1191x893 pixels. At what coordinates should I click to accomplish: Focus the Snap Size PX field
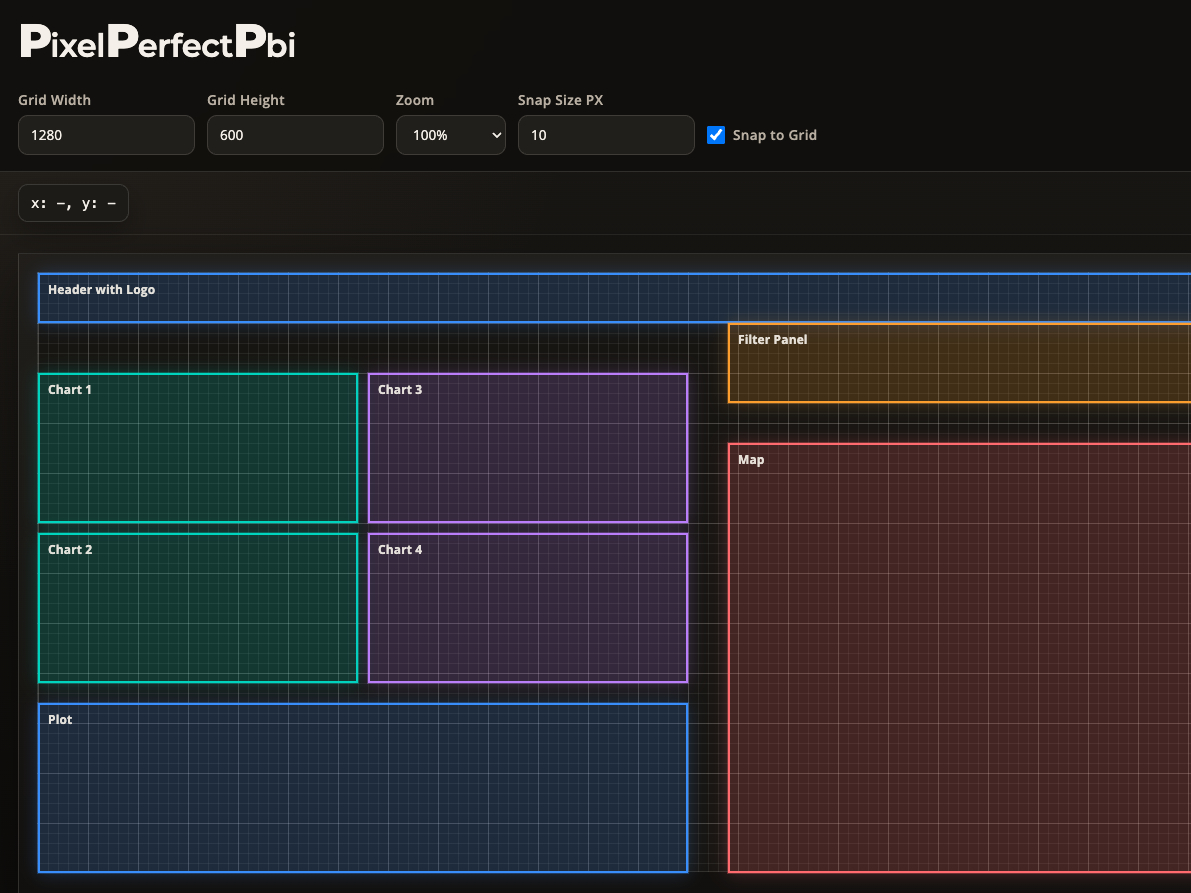606,135
